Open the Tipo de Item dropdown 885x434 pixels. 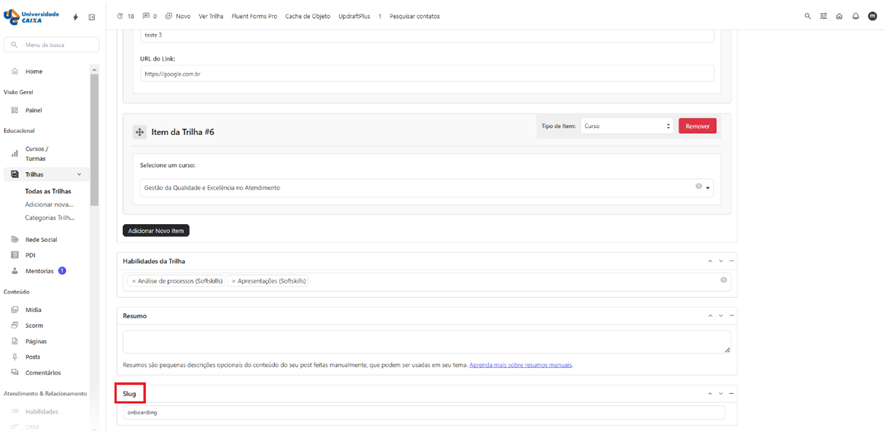[x=627, y=126]
